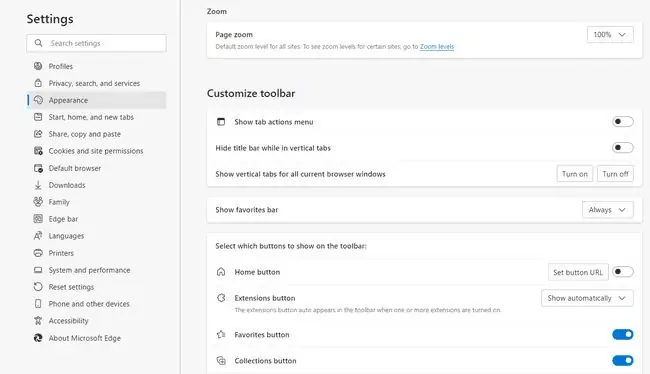Screen dimensions: 650x374
Task: Click the Share, copy and paste icon
Action: (38, 134)
